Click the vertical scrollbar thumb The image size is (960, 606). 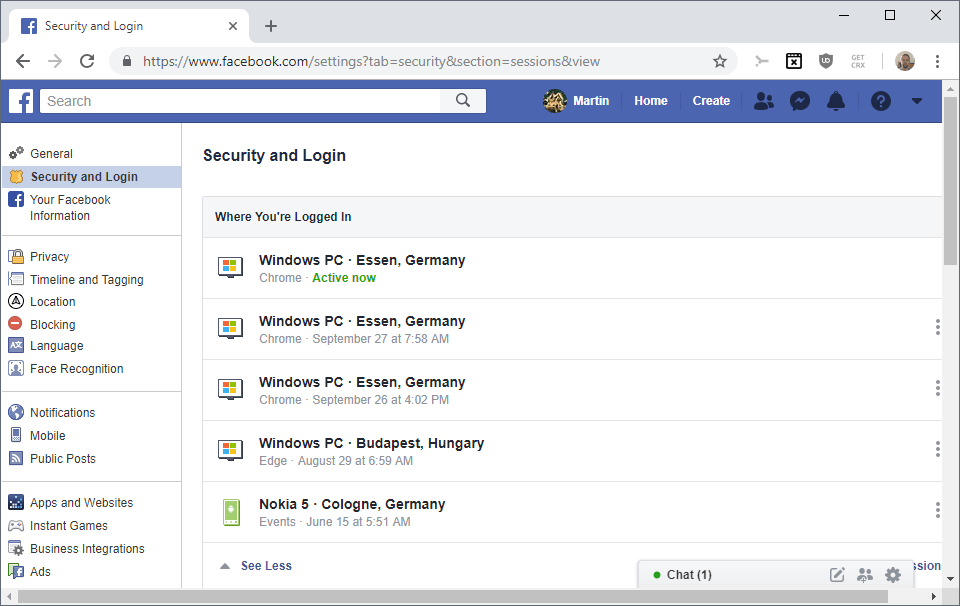[x=950, y=181]
